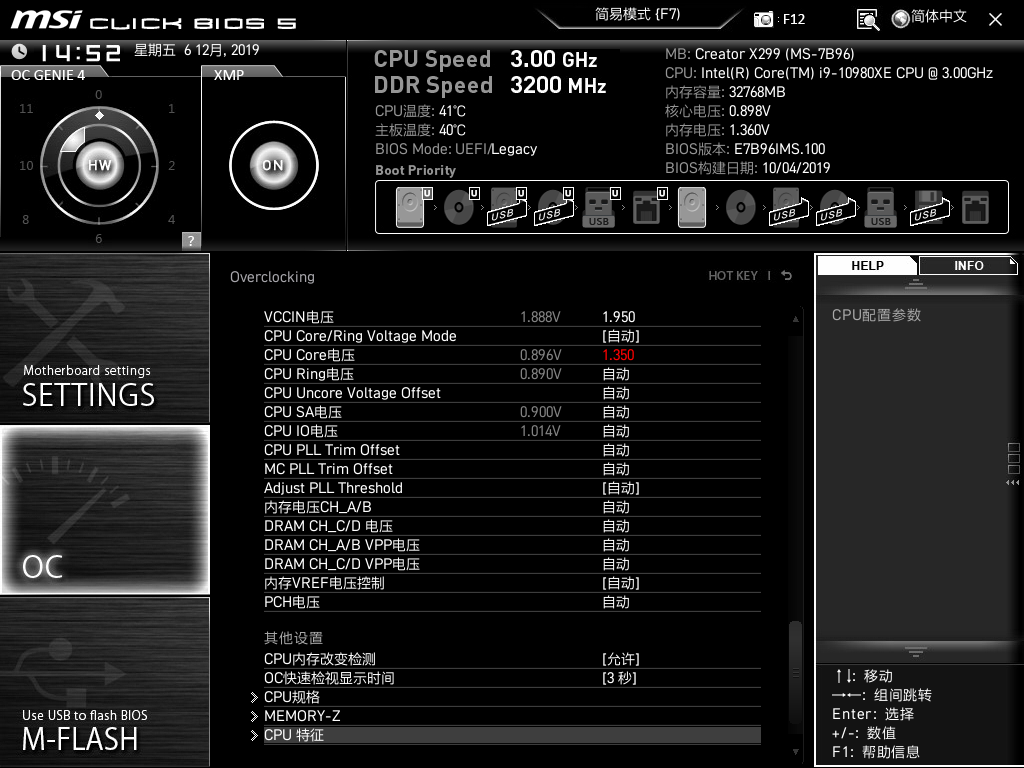Select the legacy USB hard disk boot icon

click(x=789, y=208)
